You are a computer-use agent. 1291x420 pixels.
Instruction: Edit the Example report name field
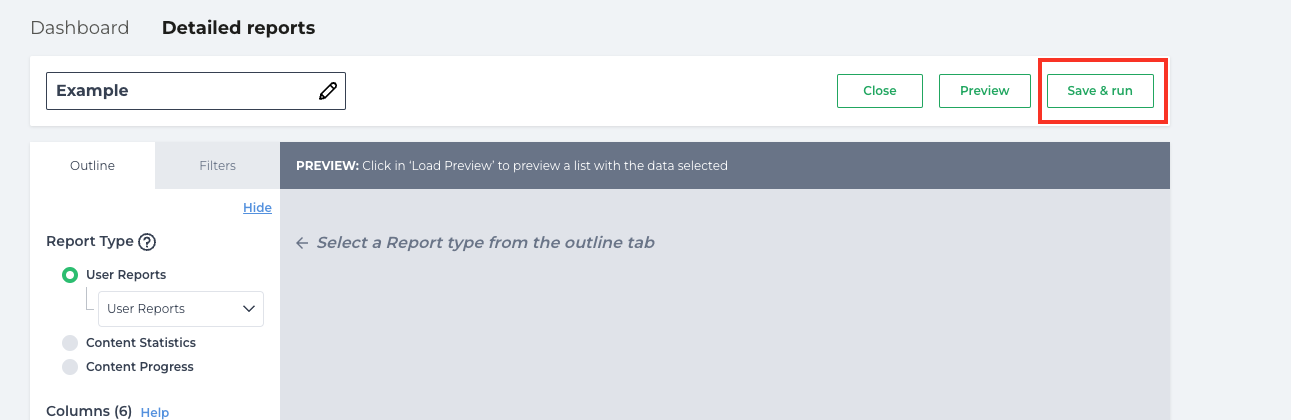(x=196, y=91)
